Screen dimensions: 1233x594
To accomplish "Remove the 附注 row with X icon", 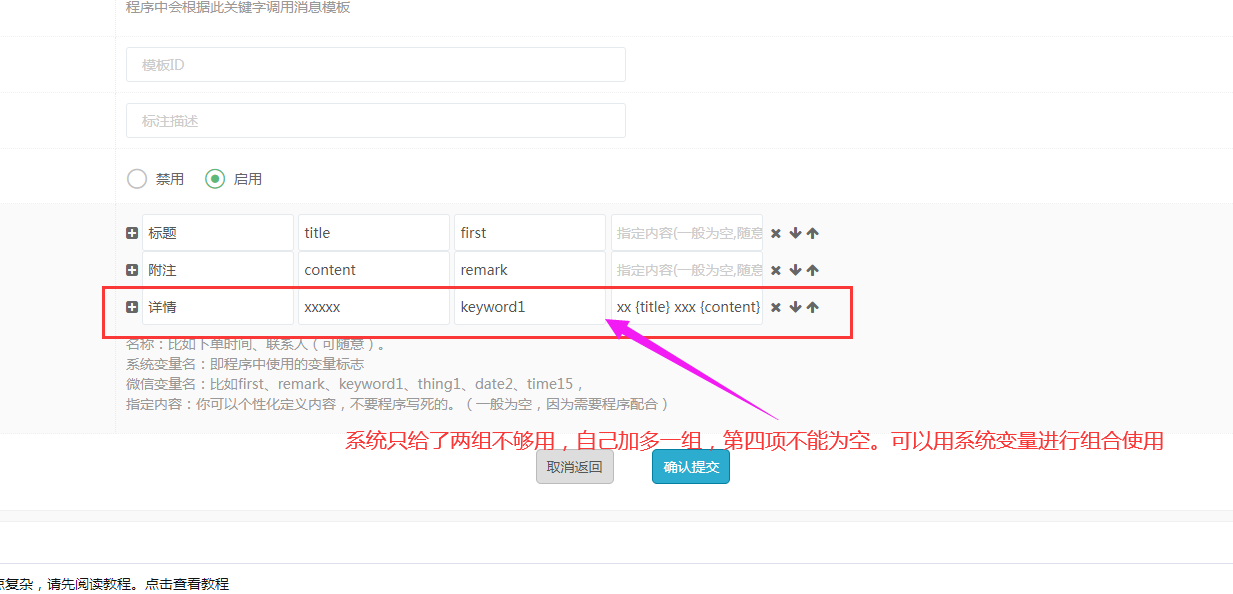I will pos(776,270).
